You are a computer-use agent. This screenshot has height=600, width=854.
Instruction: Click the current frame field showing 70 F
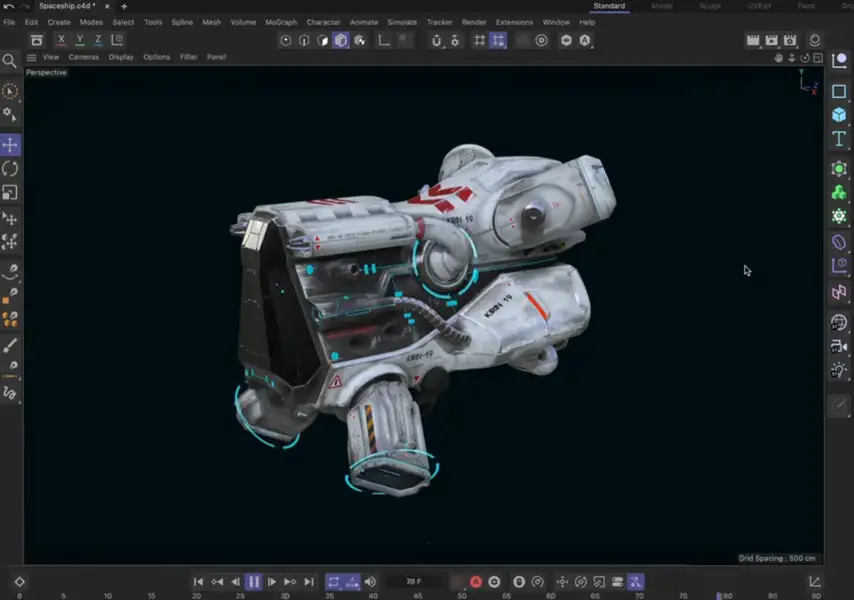[x=412, y=581]
